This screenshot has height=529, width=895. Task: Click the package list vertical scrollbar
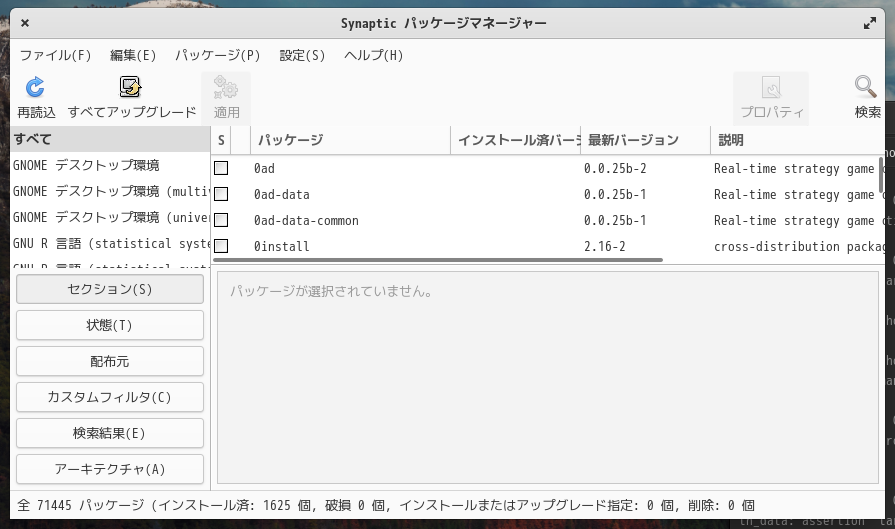pyautogui.click(x=881, y=175)
